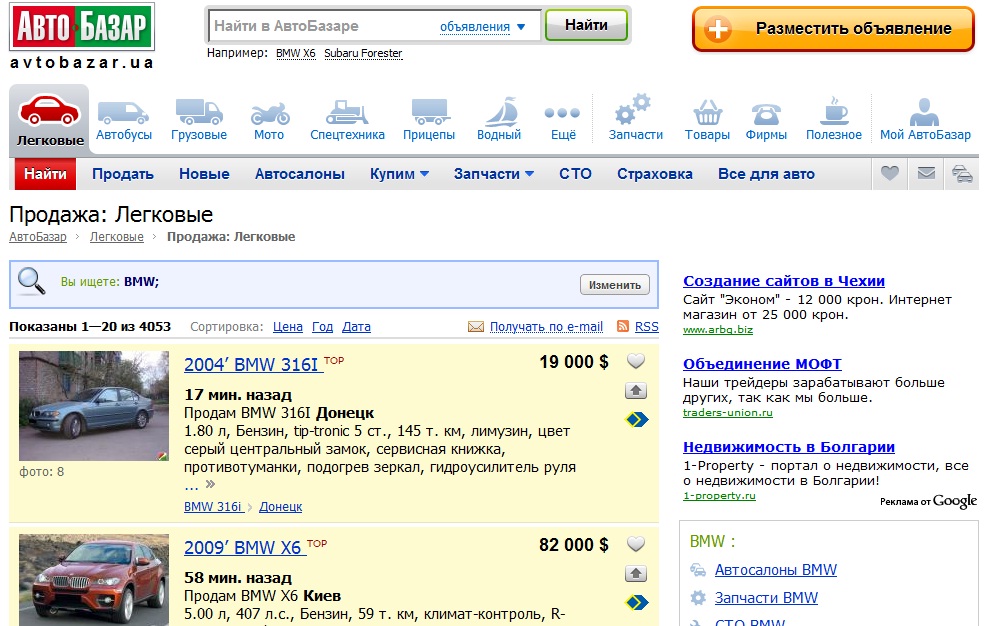
Task: Click the blue-yellow marker on BMW X6 listing
Action: click(637, 602)
